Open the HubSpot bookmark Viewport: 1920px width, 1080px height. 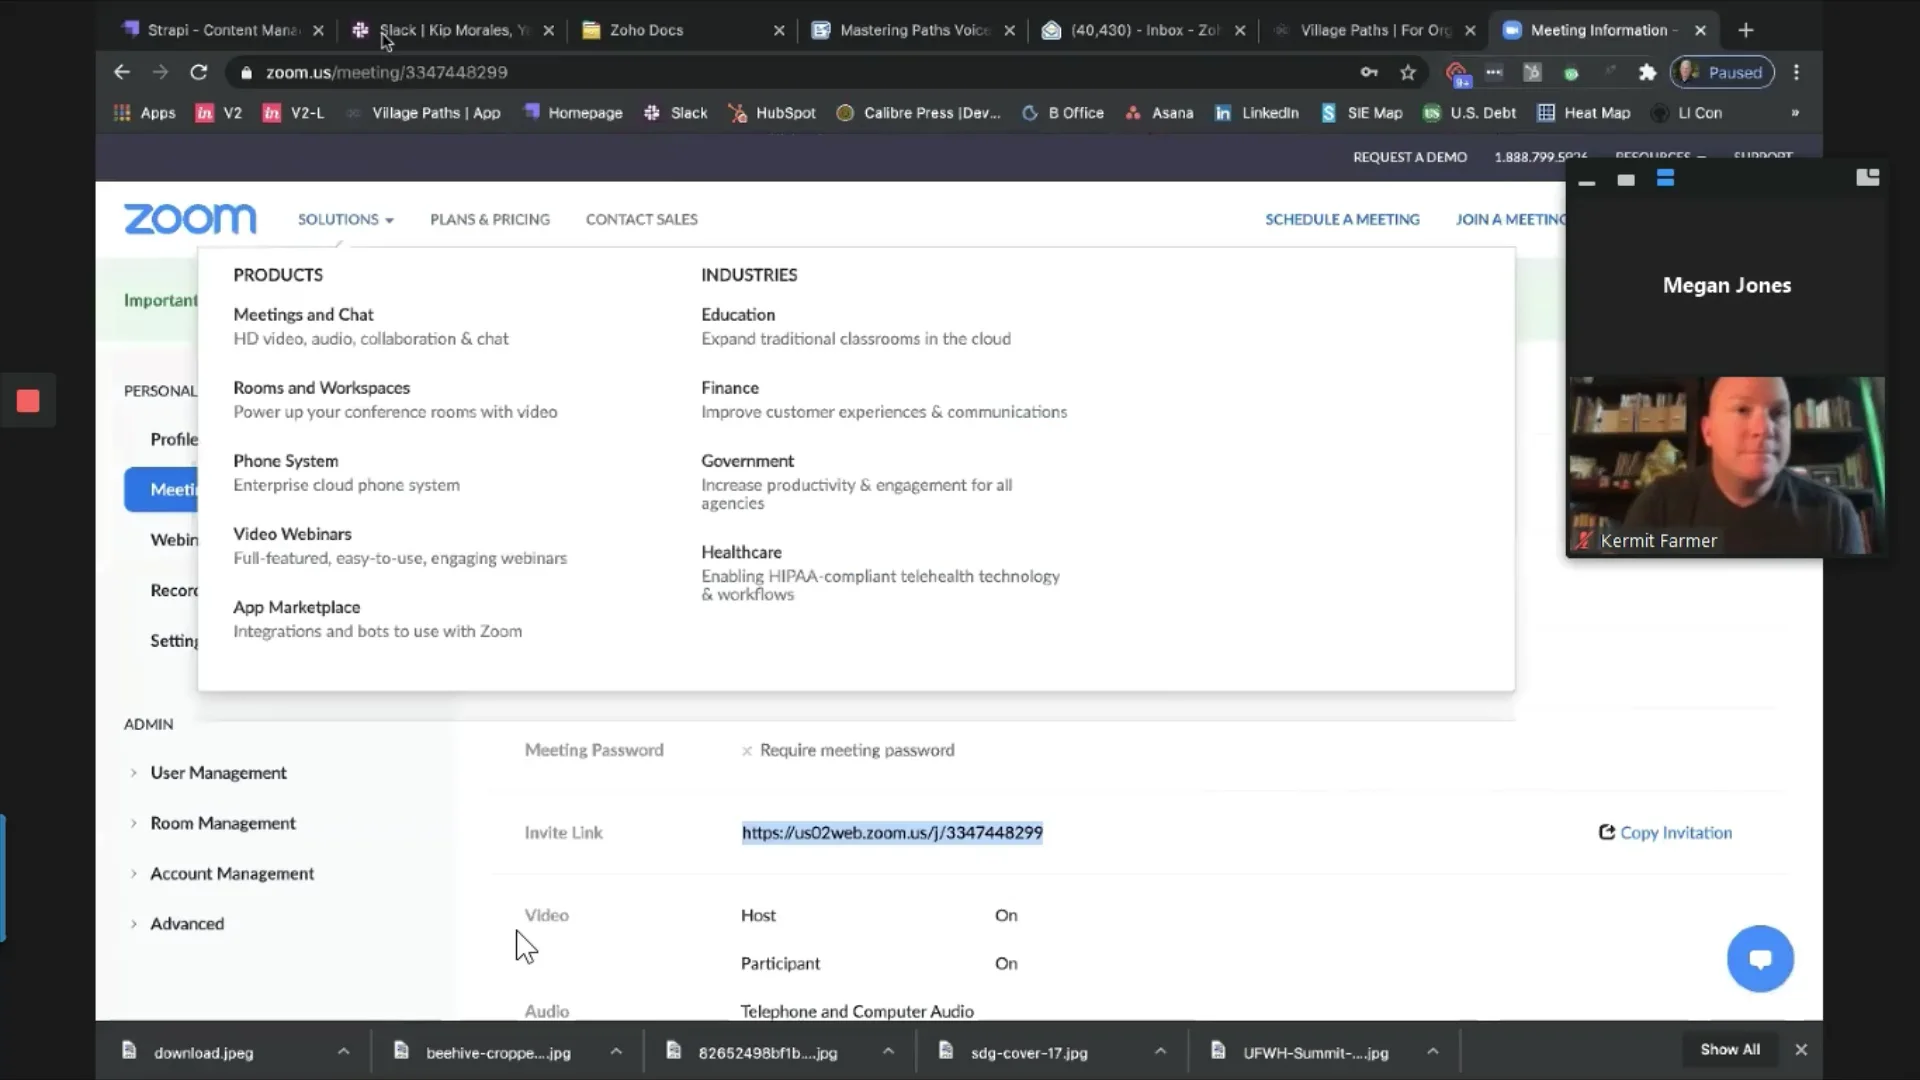[772, 113]
